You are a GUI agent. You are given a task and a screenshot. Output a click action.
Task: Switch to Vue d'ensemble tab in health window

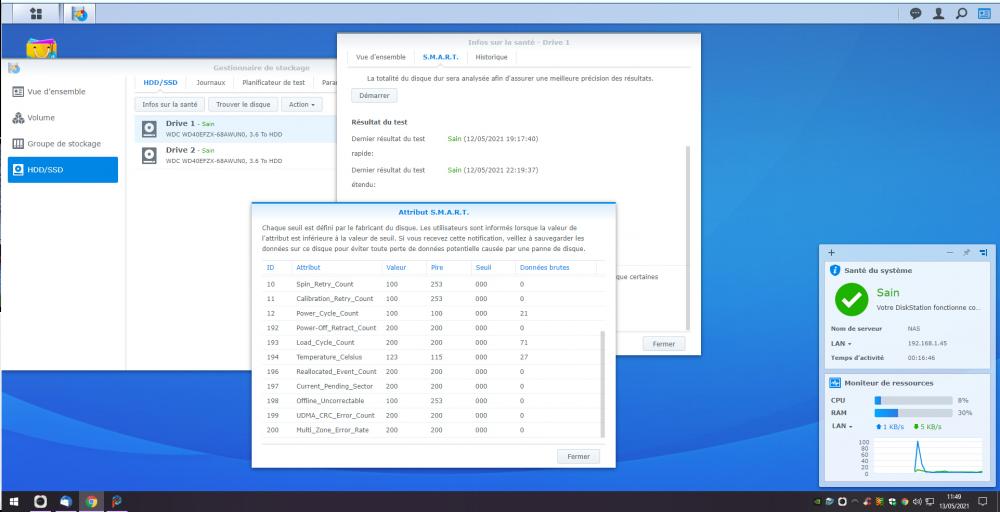[x=381, y=57]
